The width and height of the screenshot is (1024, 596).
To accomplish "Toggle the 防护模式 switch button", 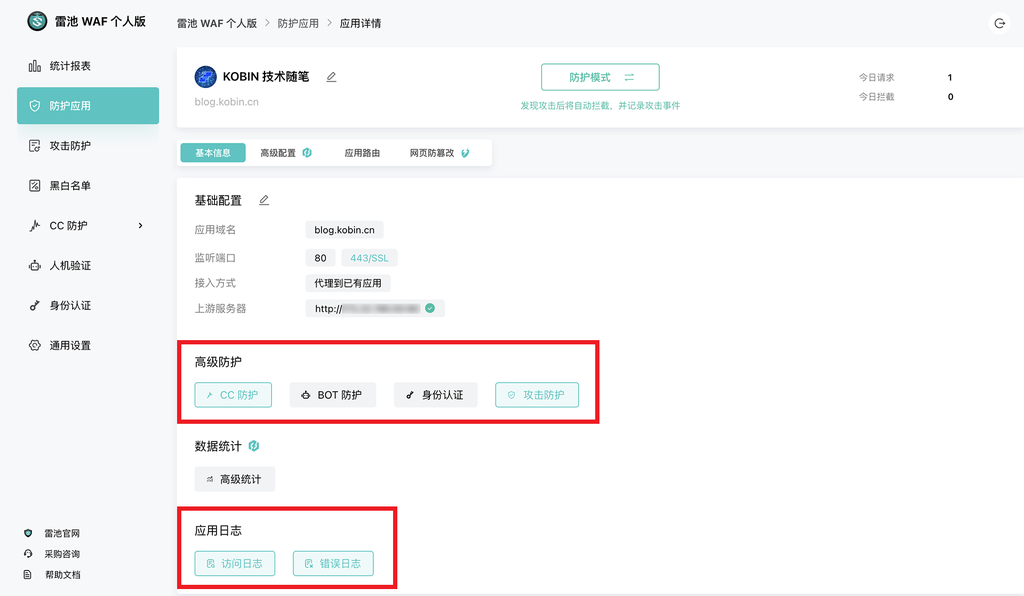I will [600, 76].
